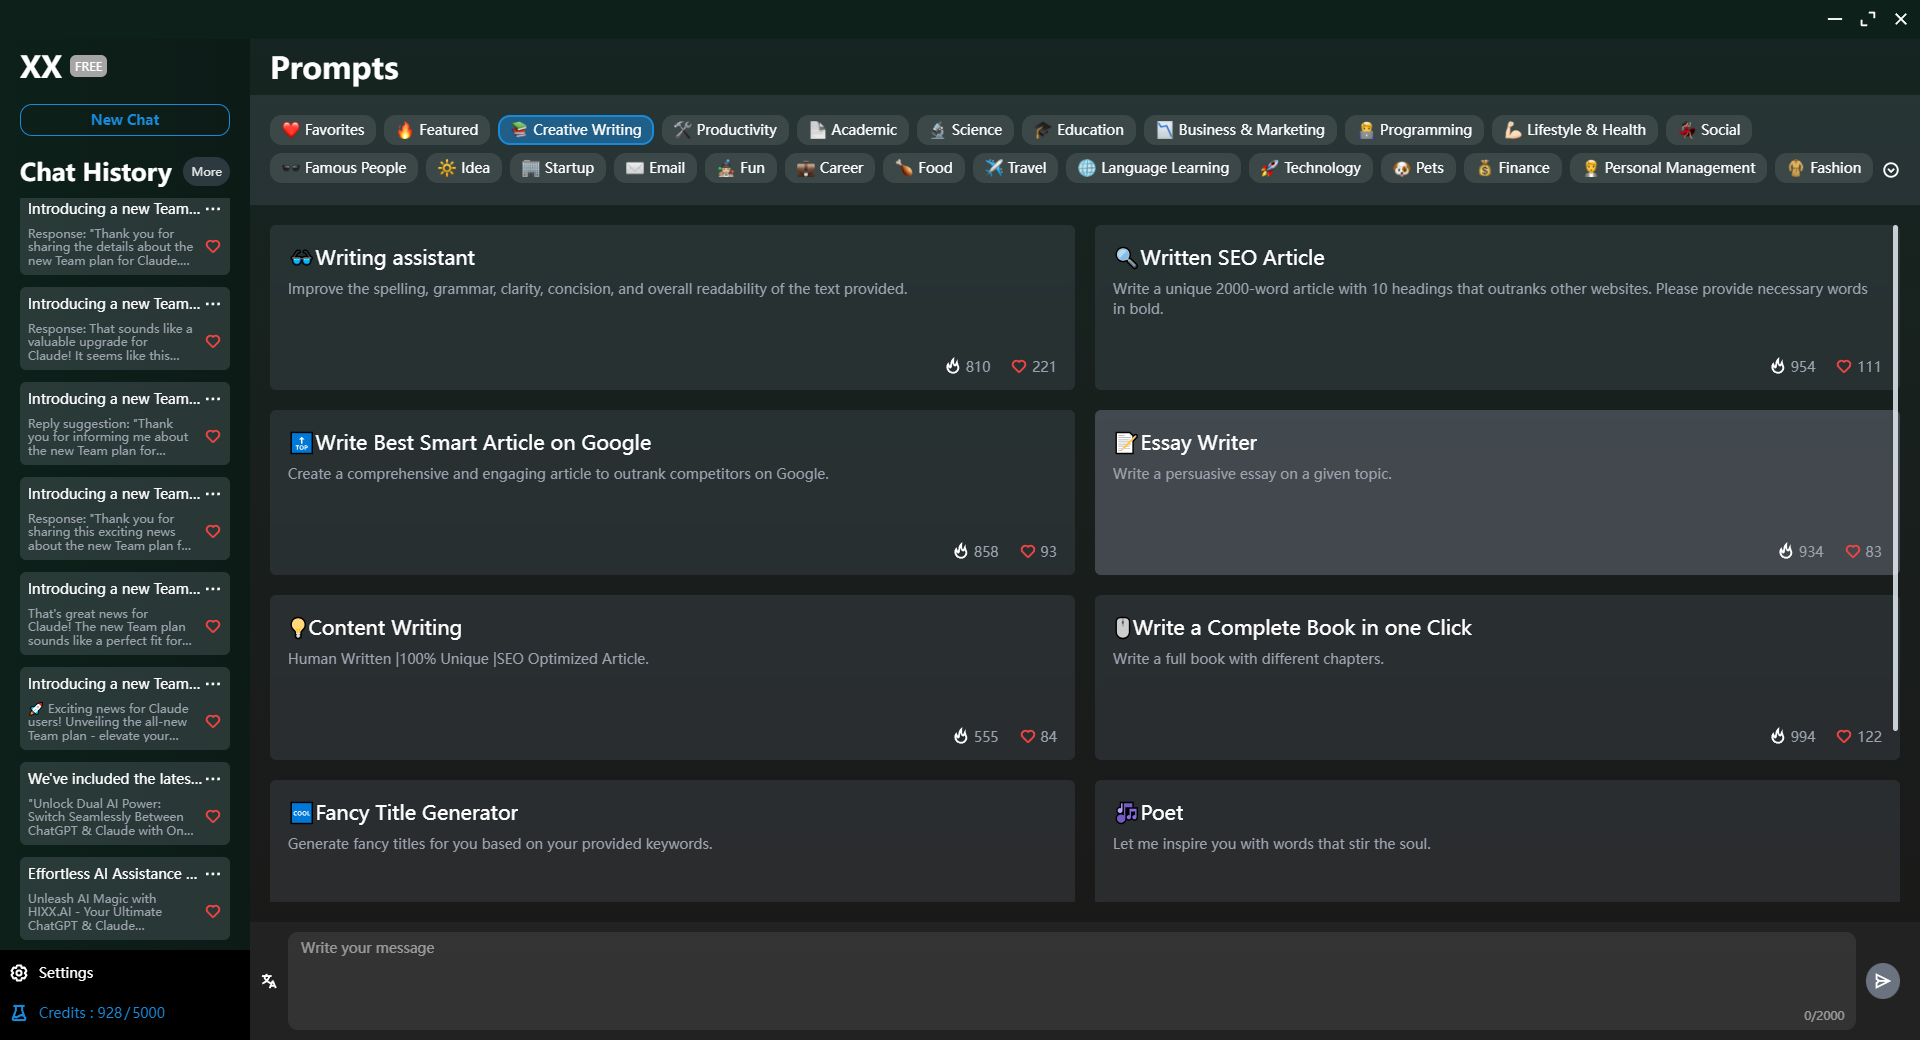Switch to Programming category
The width and height of the screenshot is (1920, 1040).
click(x=1414, y=130)
